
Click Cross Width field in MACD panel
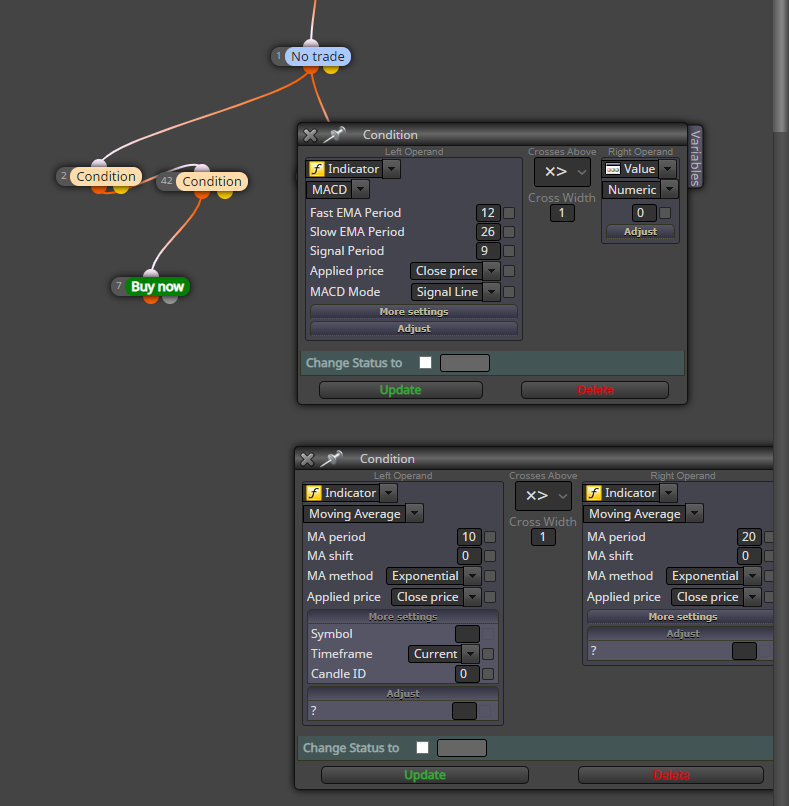pyautogui.click(x=562, y=213)
